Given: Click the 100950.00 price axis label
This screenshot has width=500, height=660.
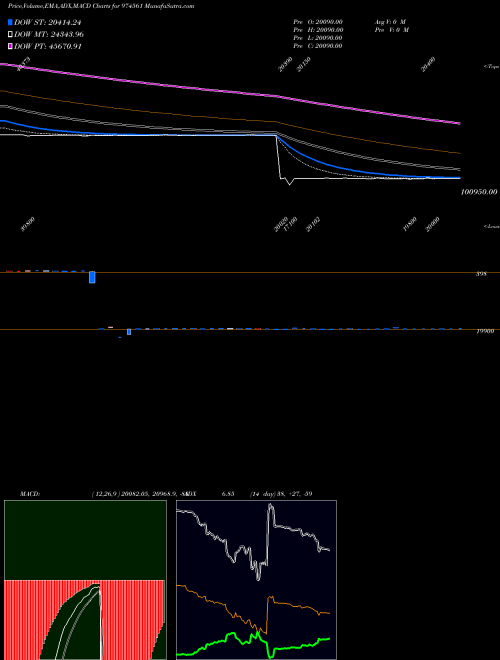Looking at the screenshot, I should 479,192.
